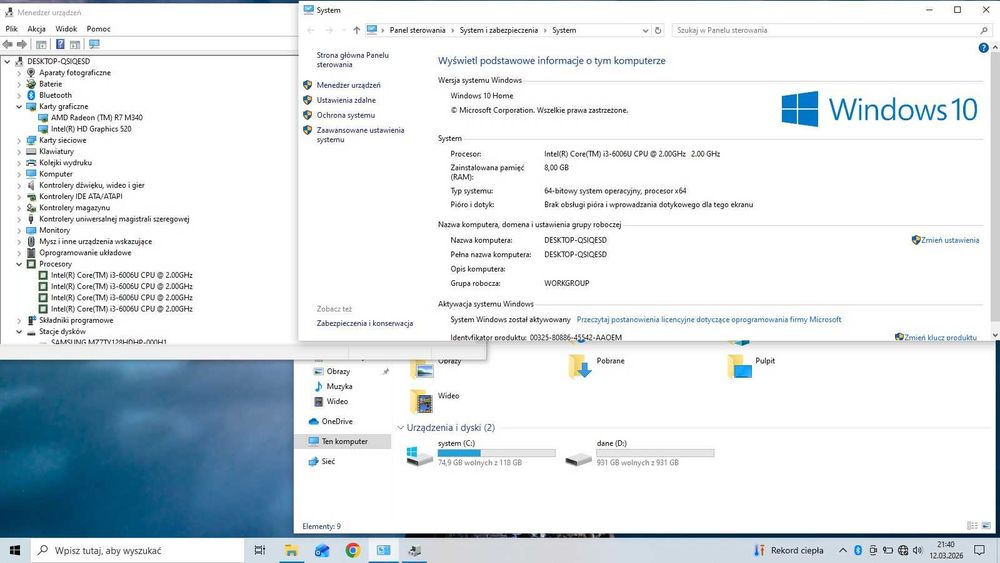Open Ustawienia zdalne in System window

(x=346, y=100)
